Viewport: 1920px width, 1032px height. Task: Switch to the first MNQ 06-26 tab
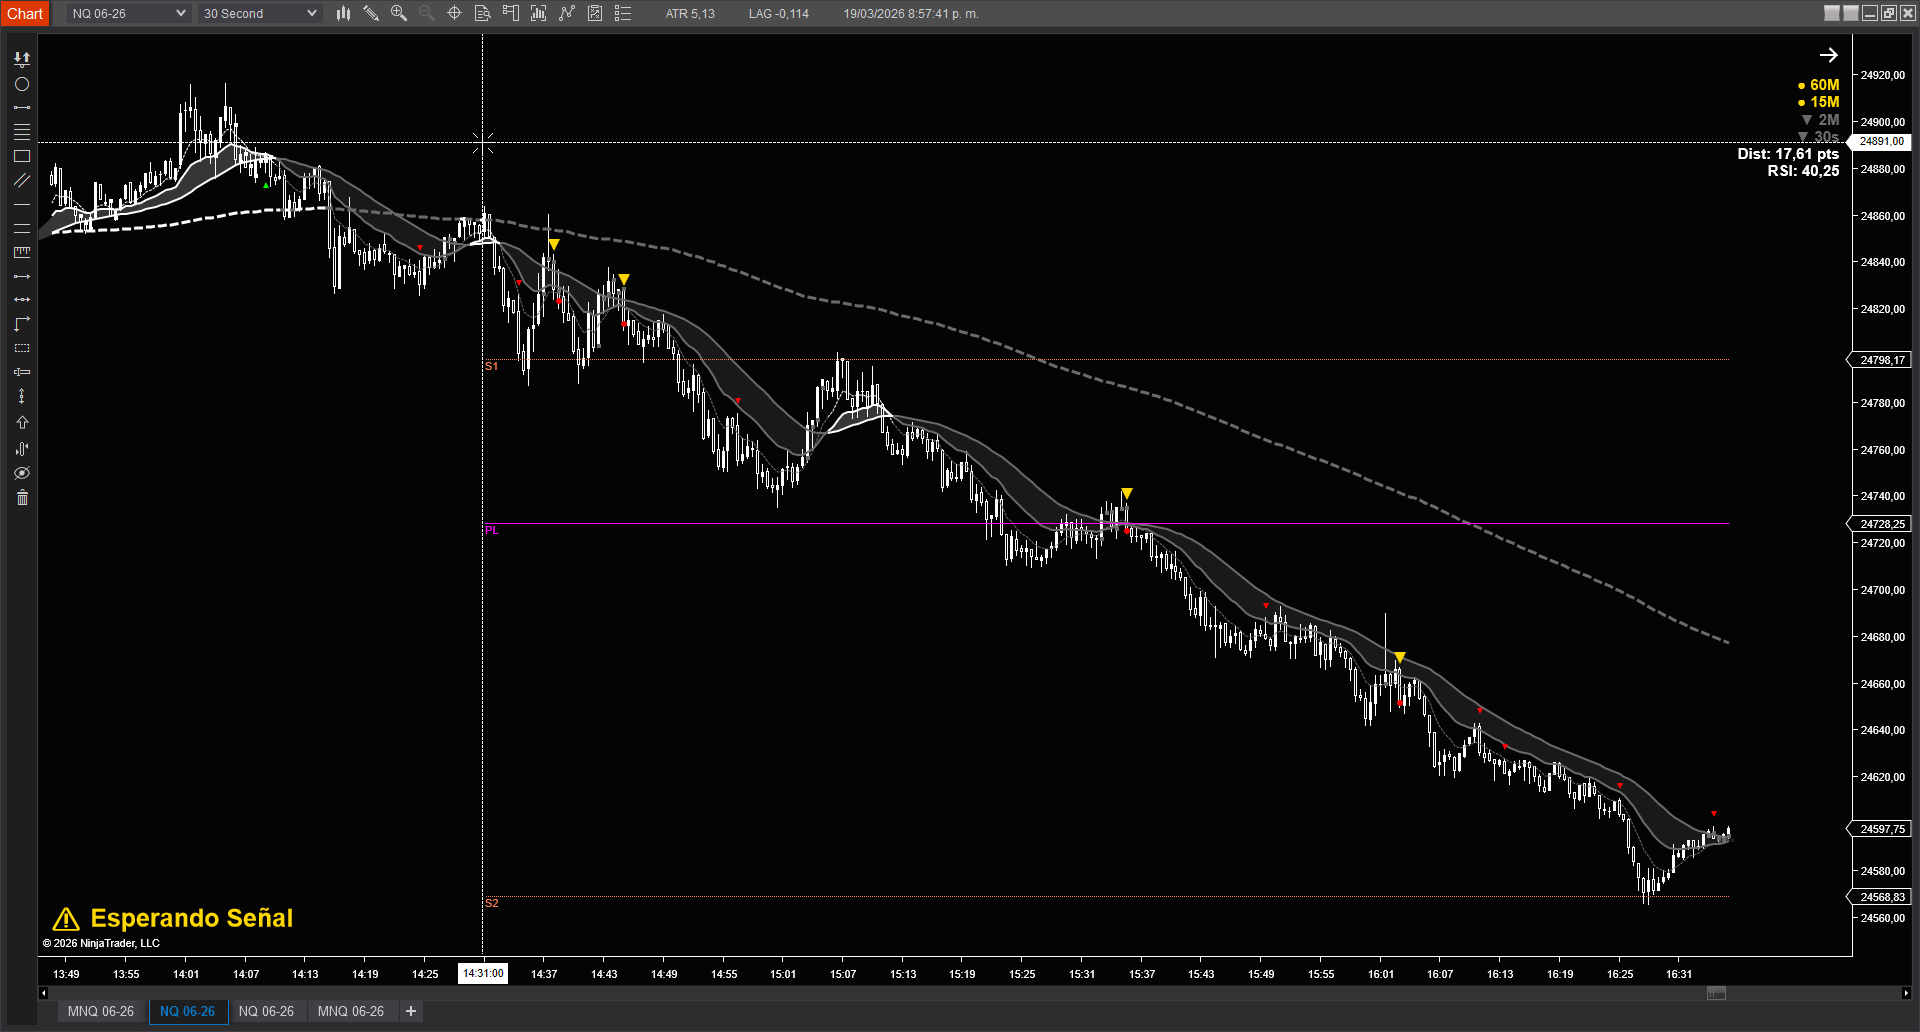pyautogui.click(x=100, y=1011)
